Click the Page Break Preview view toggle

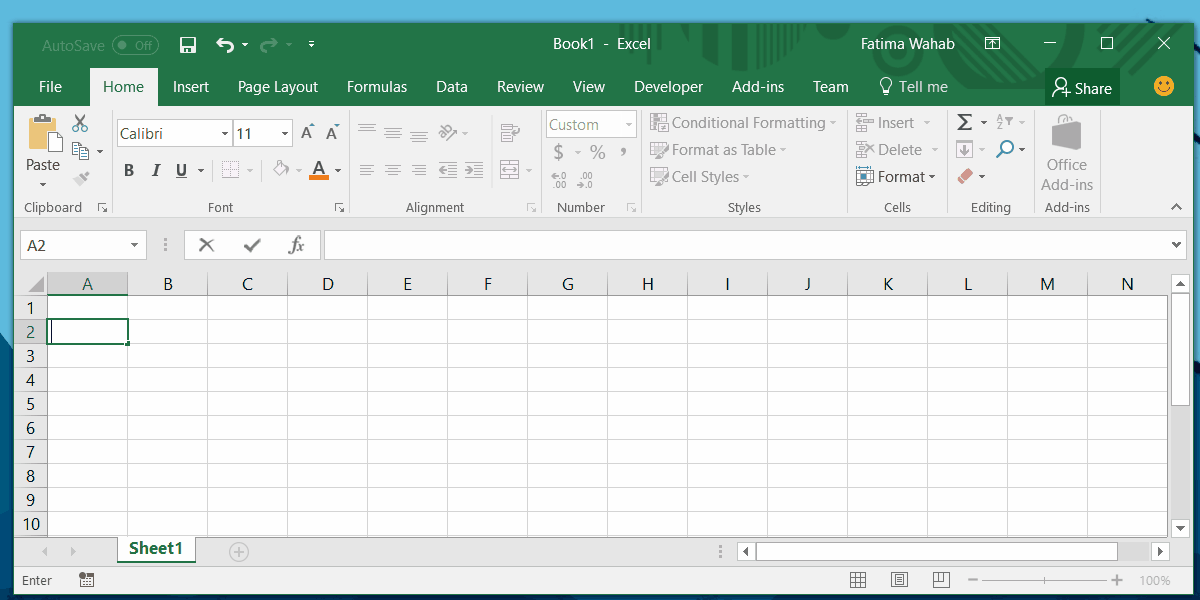coord(941,579)
